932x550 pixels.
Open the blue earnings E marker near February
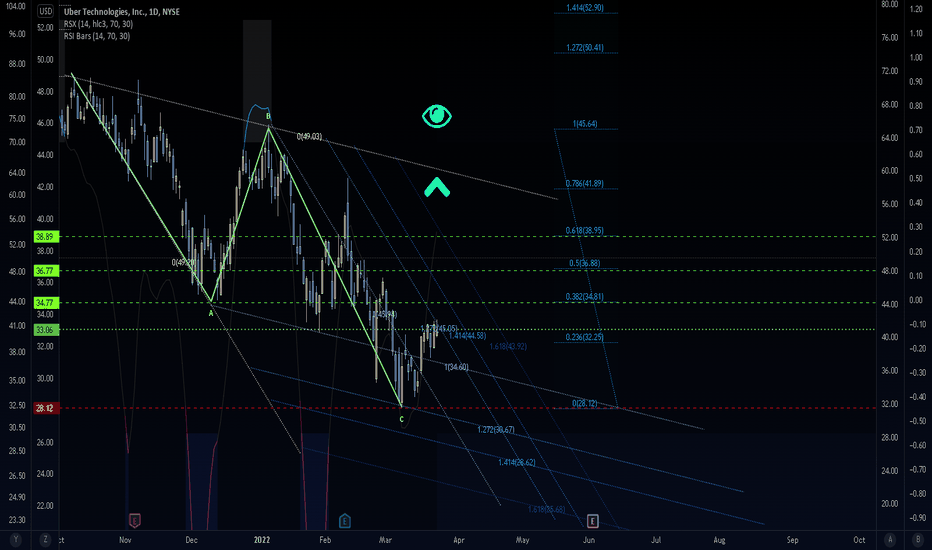[x=344, y=521]
